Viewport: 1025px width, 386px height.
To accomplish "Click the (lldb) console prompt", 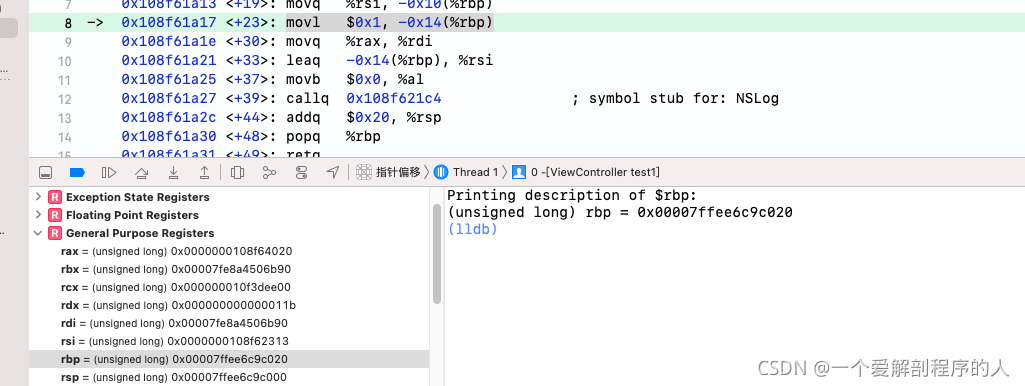I will click(x=473, y=230).
